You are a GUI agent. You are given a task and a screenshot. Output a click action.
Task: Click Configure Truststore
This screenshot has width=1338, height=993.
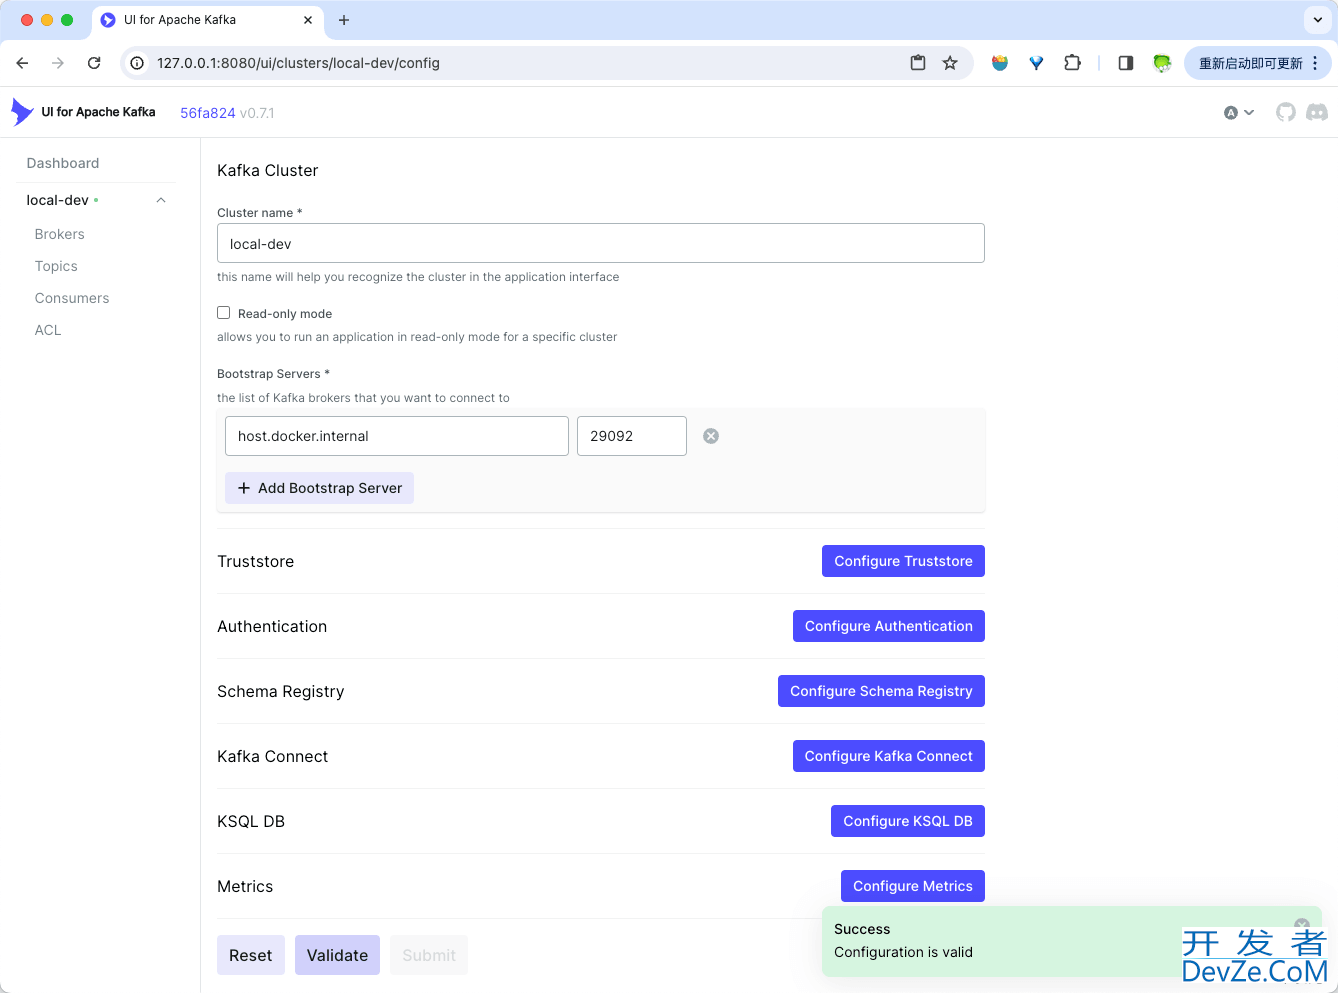(903, 561)
